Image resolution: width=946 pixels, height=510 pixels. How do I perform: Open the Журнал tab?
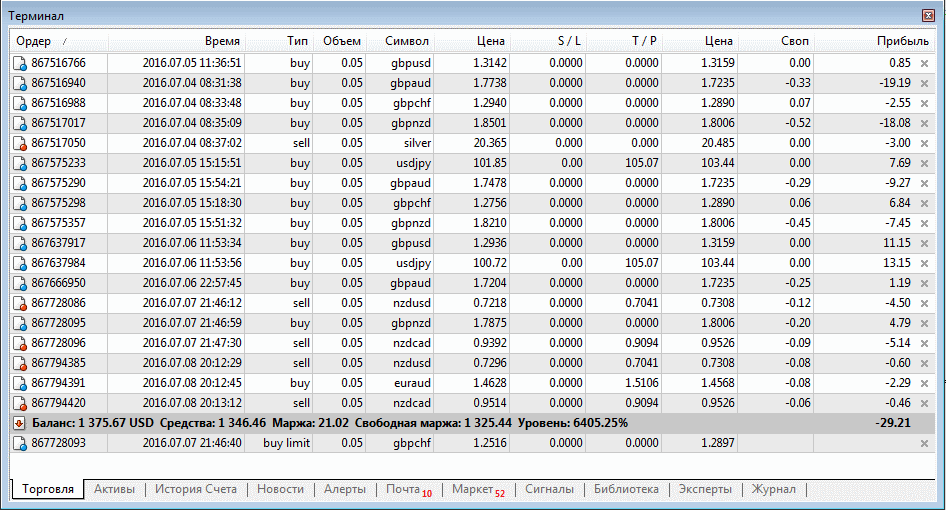point(774,489)
